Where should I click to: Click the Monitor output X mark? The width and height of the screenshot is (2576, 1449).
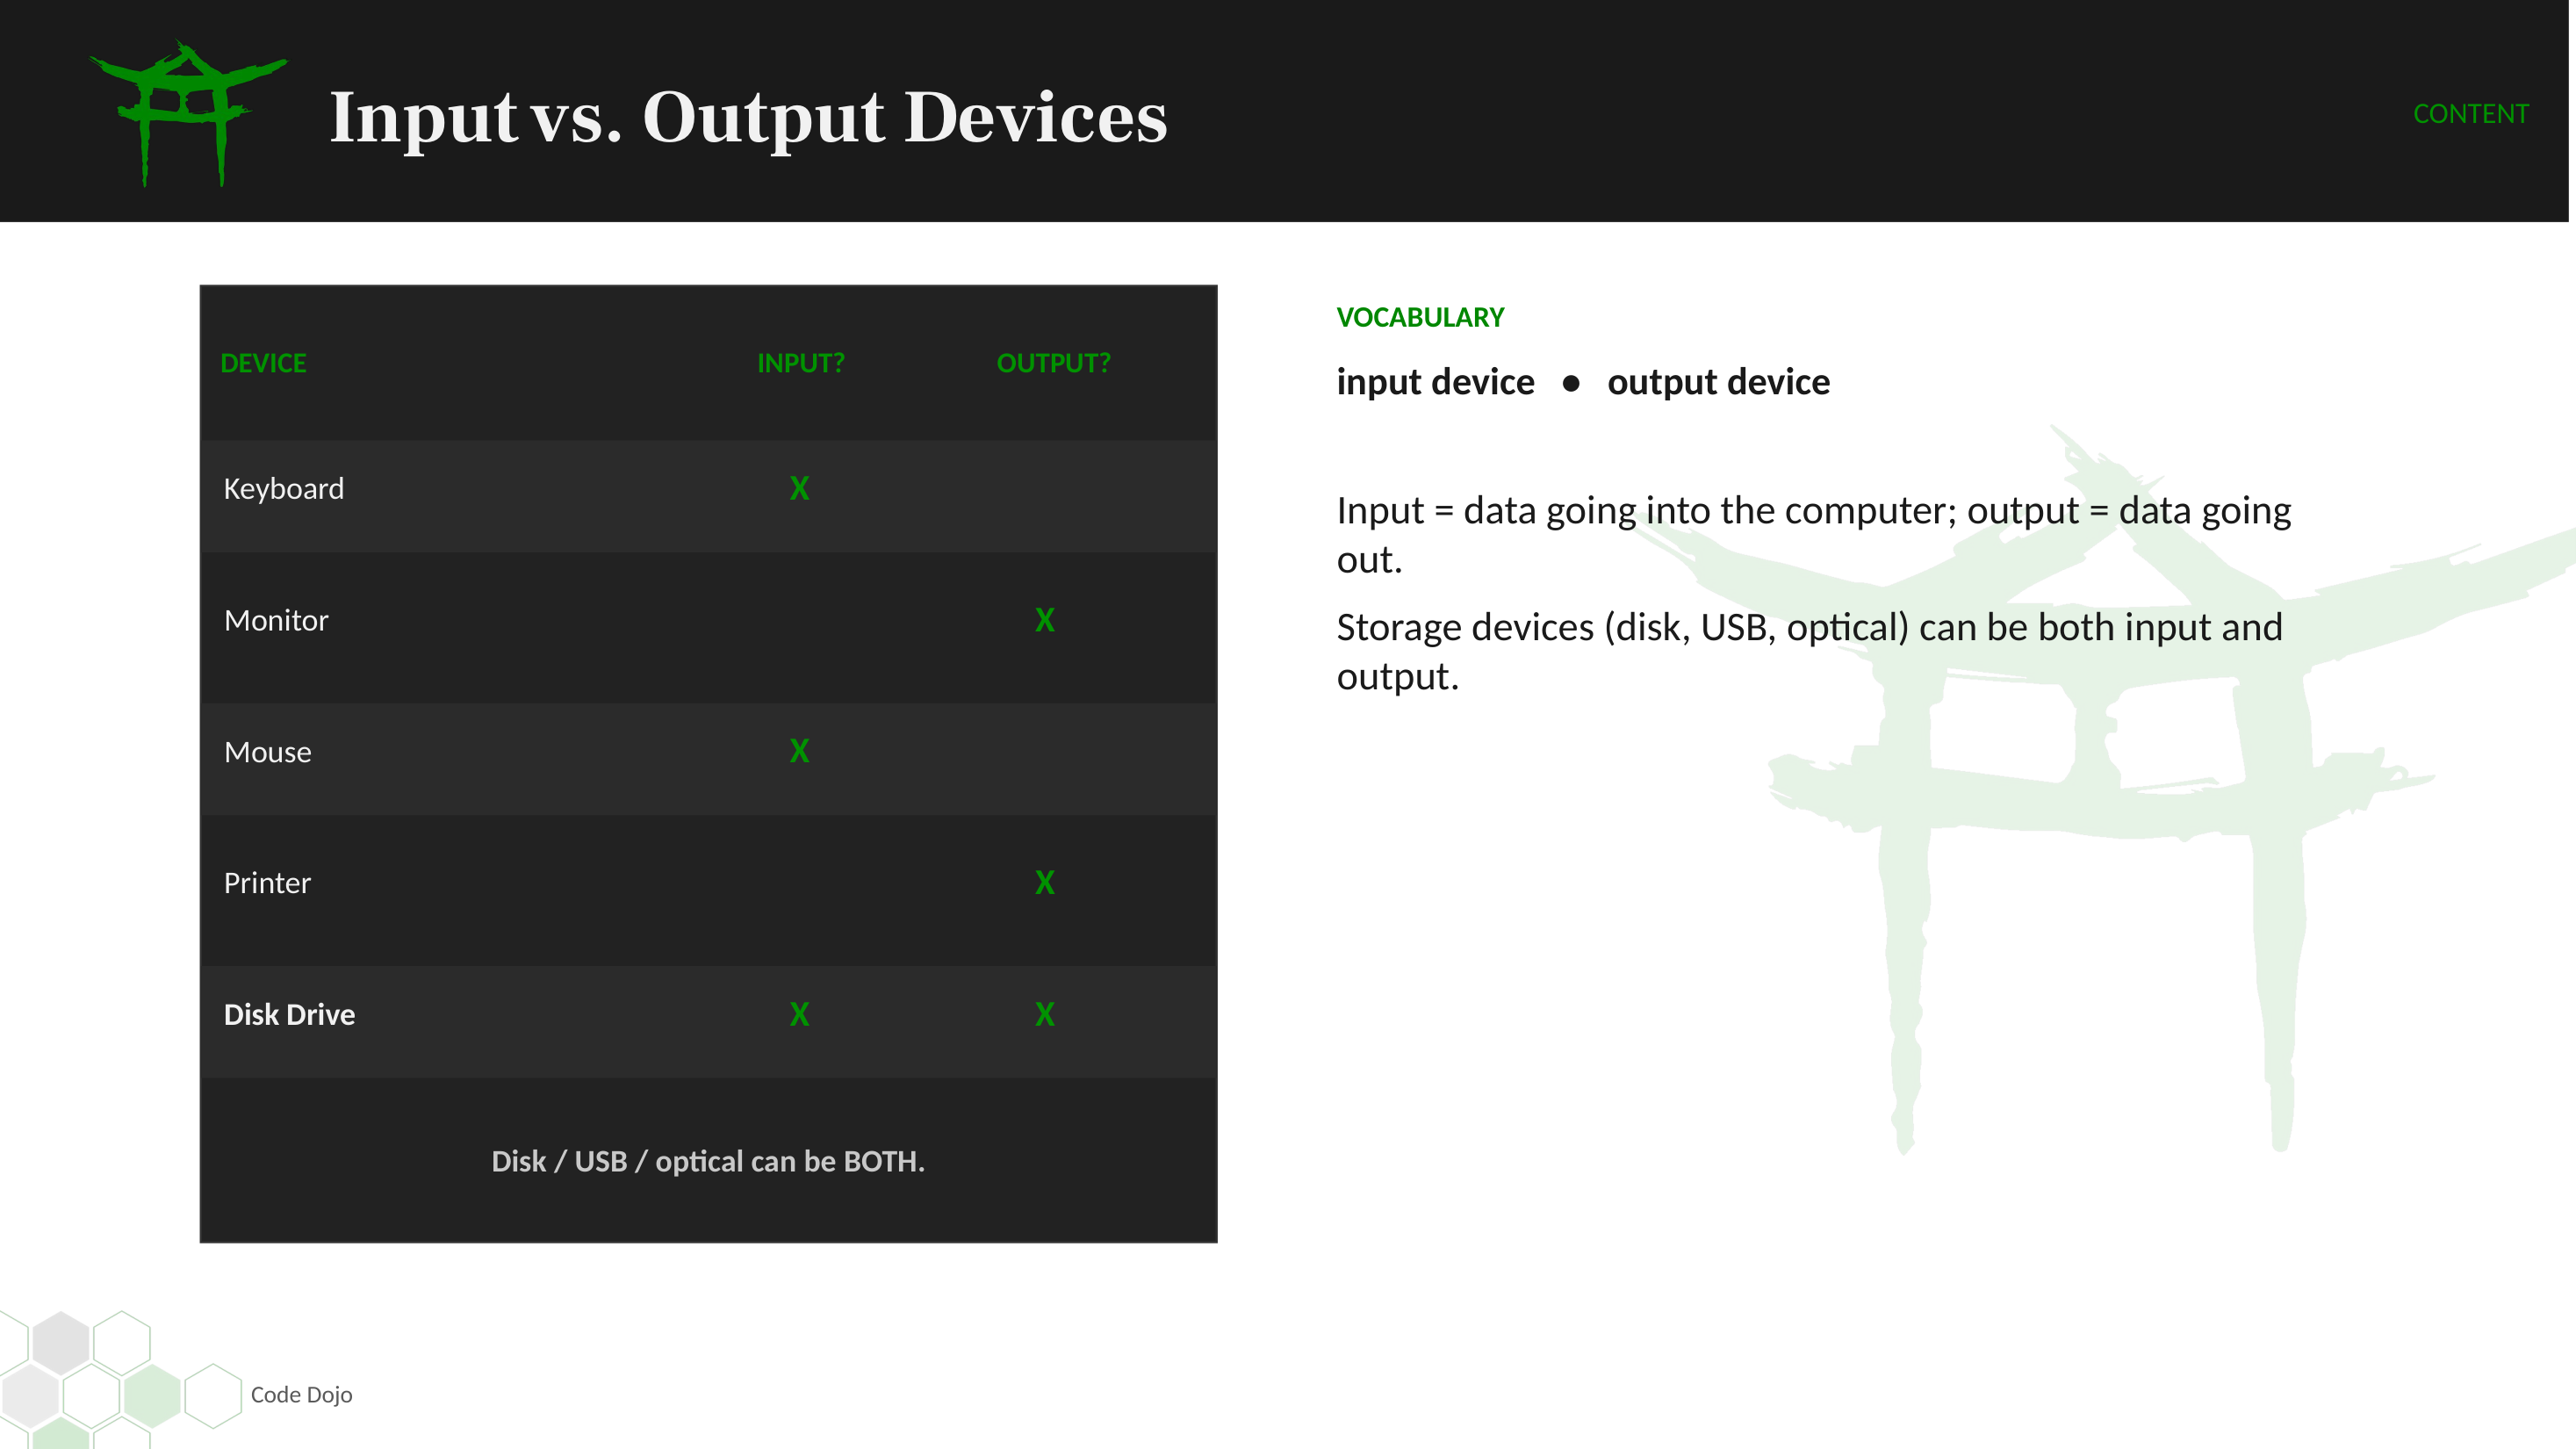pyautogui.click(x=1044, y=620)
